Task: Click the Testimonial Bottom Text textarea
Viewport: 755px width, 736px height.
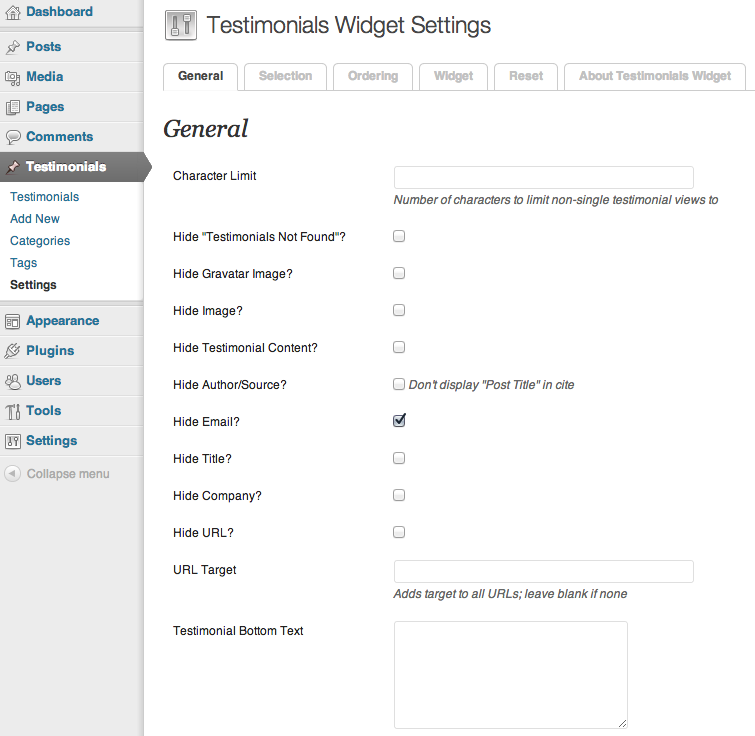Action: (511, 675)
